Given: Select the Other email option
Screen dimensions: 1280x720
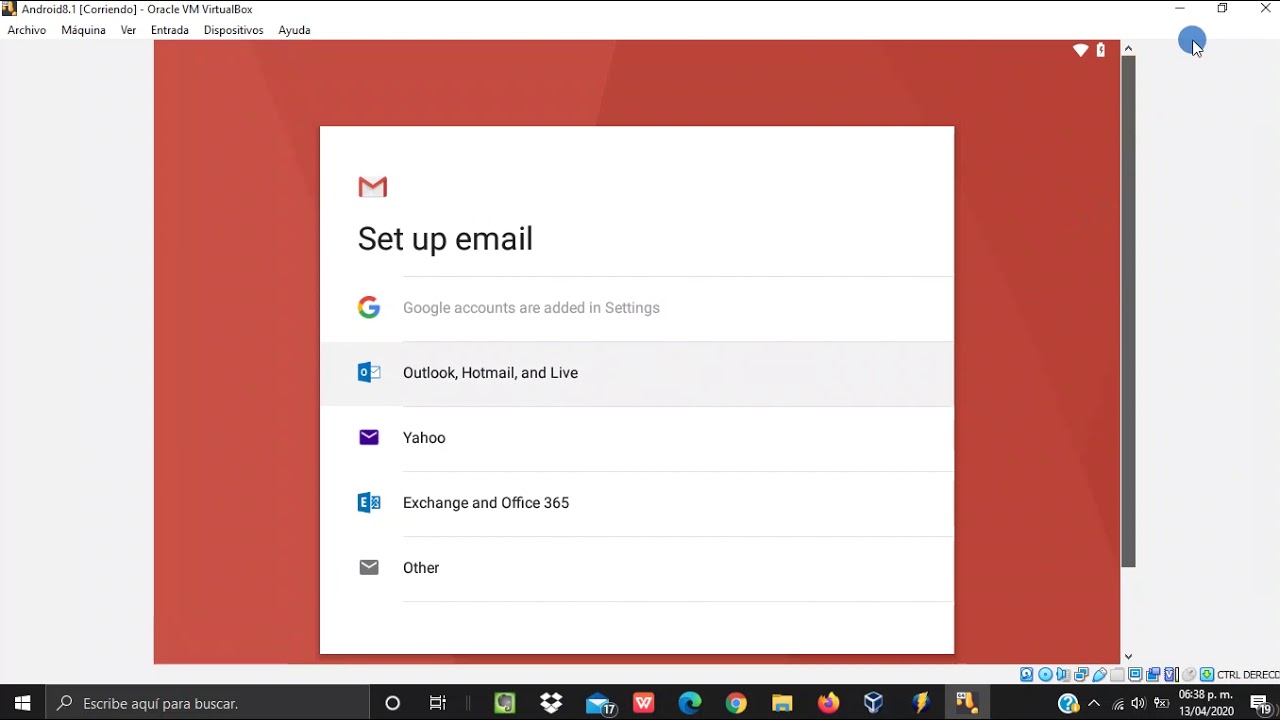Looking at the screenshot, I should 637,568.
